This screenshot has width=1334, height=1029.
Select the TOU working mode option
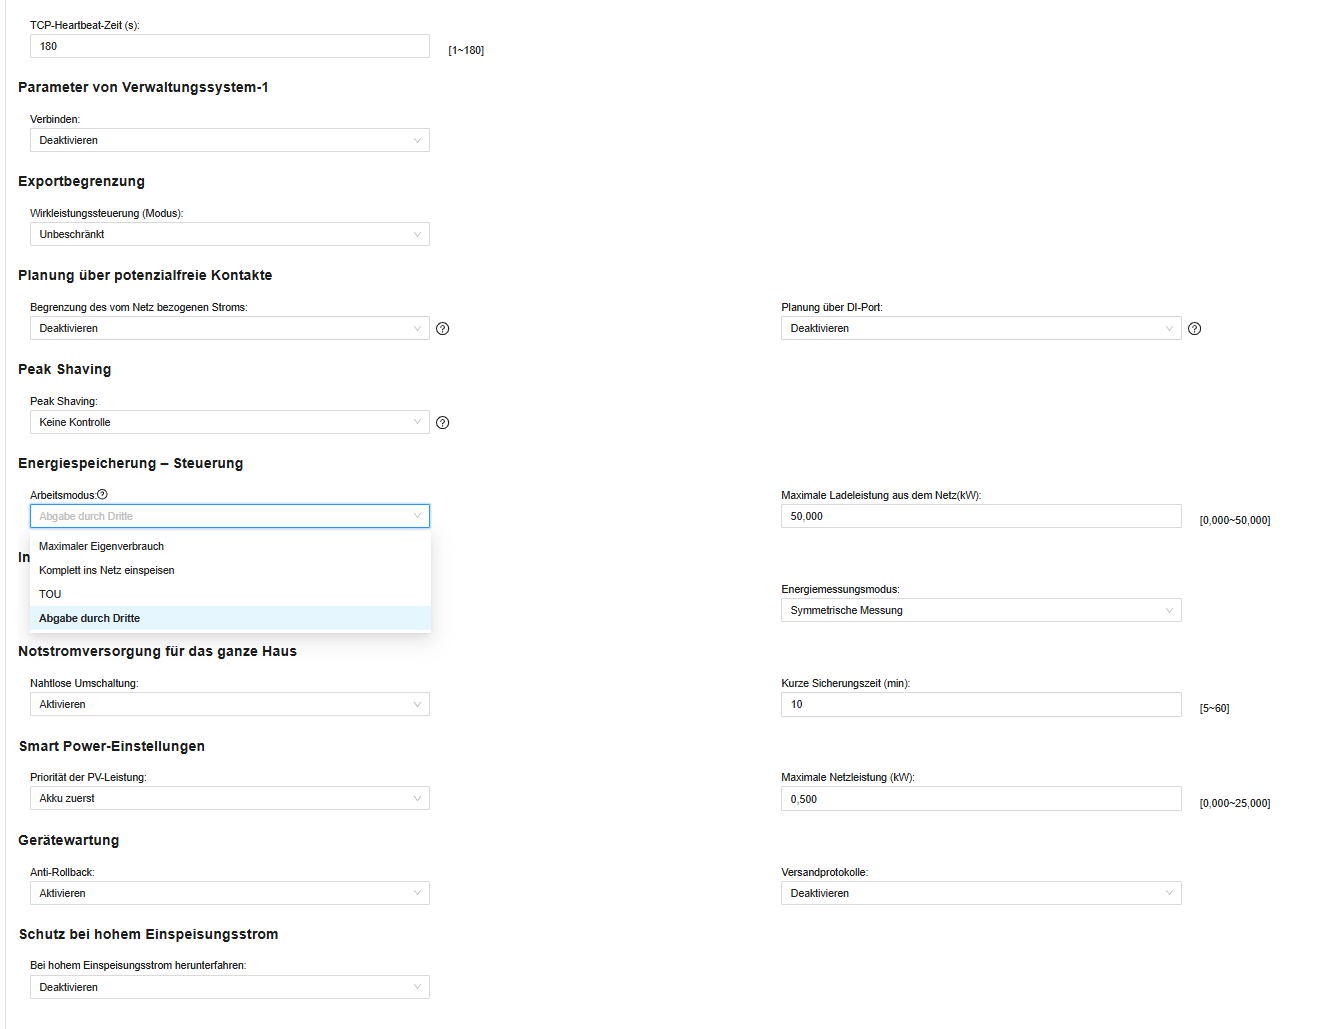pyautogui.click(x=50, y=594)
